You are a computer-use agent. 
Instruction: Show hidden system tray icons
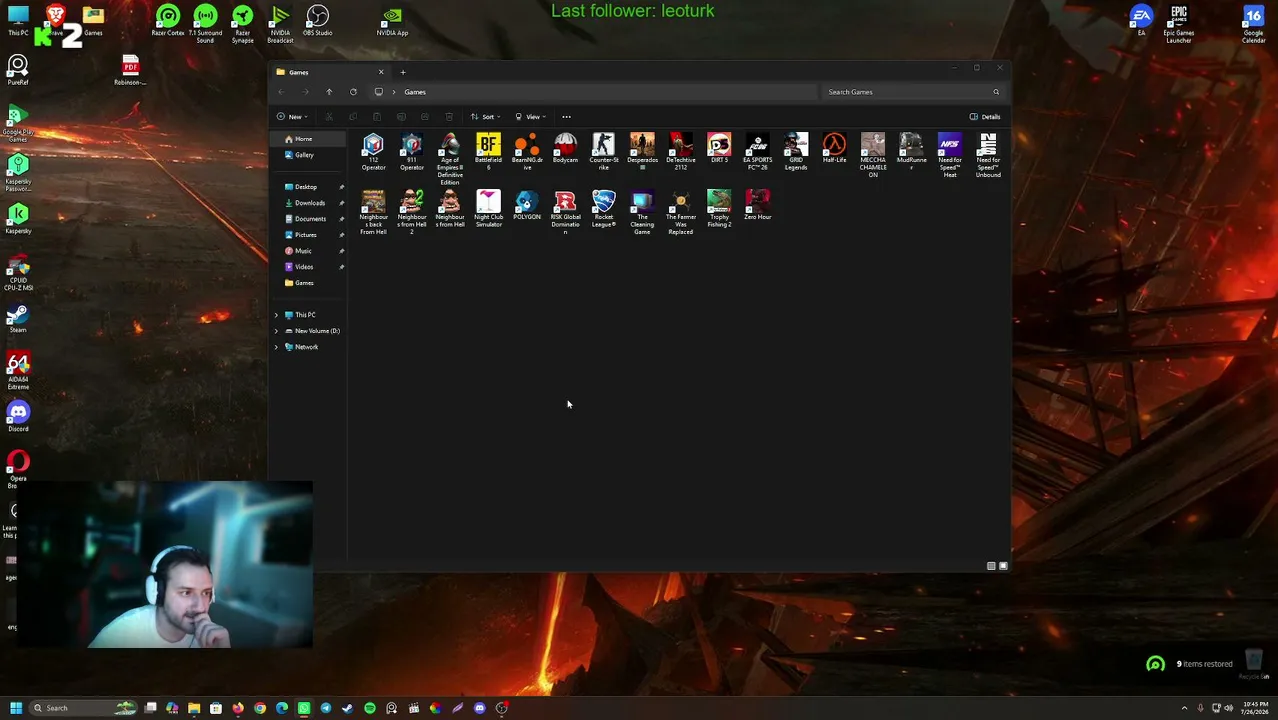(x=1184, y=708)
